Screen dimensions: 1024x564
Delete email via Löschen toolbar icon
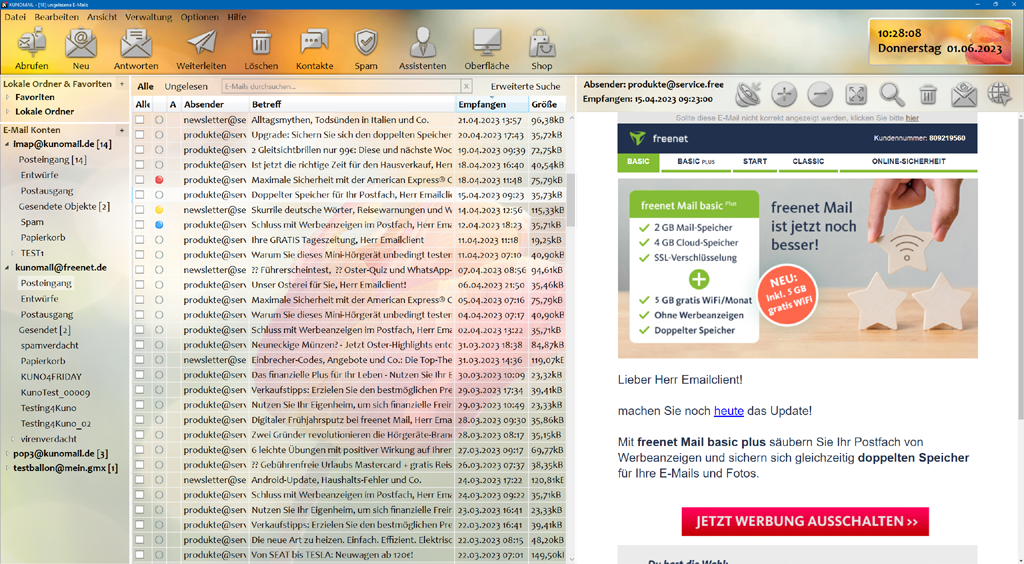[261, 49]
